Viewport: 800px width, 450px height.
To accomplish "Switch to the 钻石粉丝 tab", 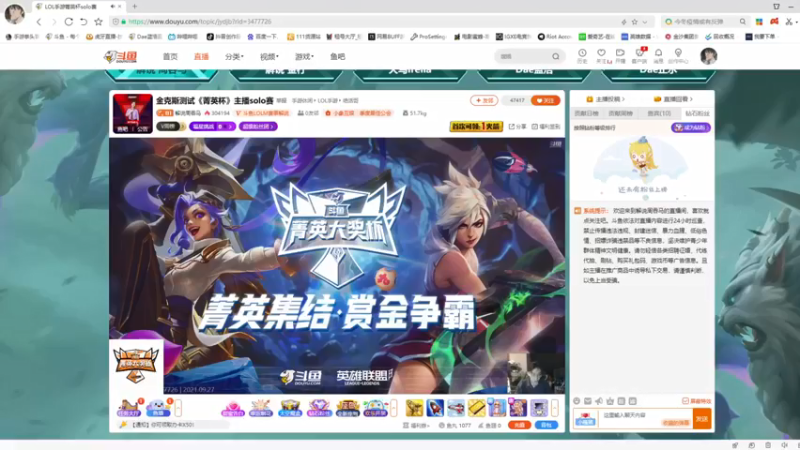I will [697, 113].
